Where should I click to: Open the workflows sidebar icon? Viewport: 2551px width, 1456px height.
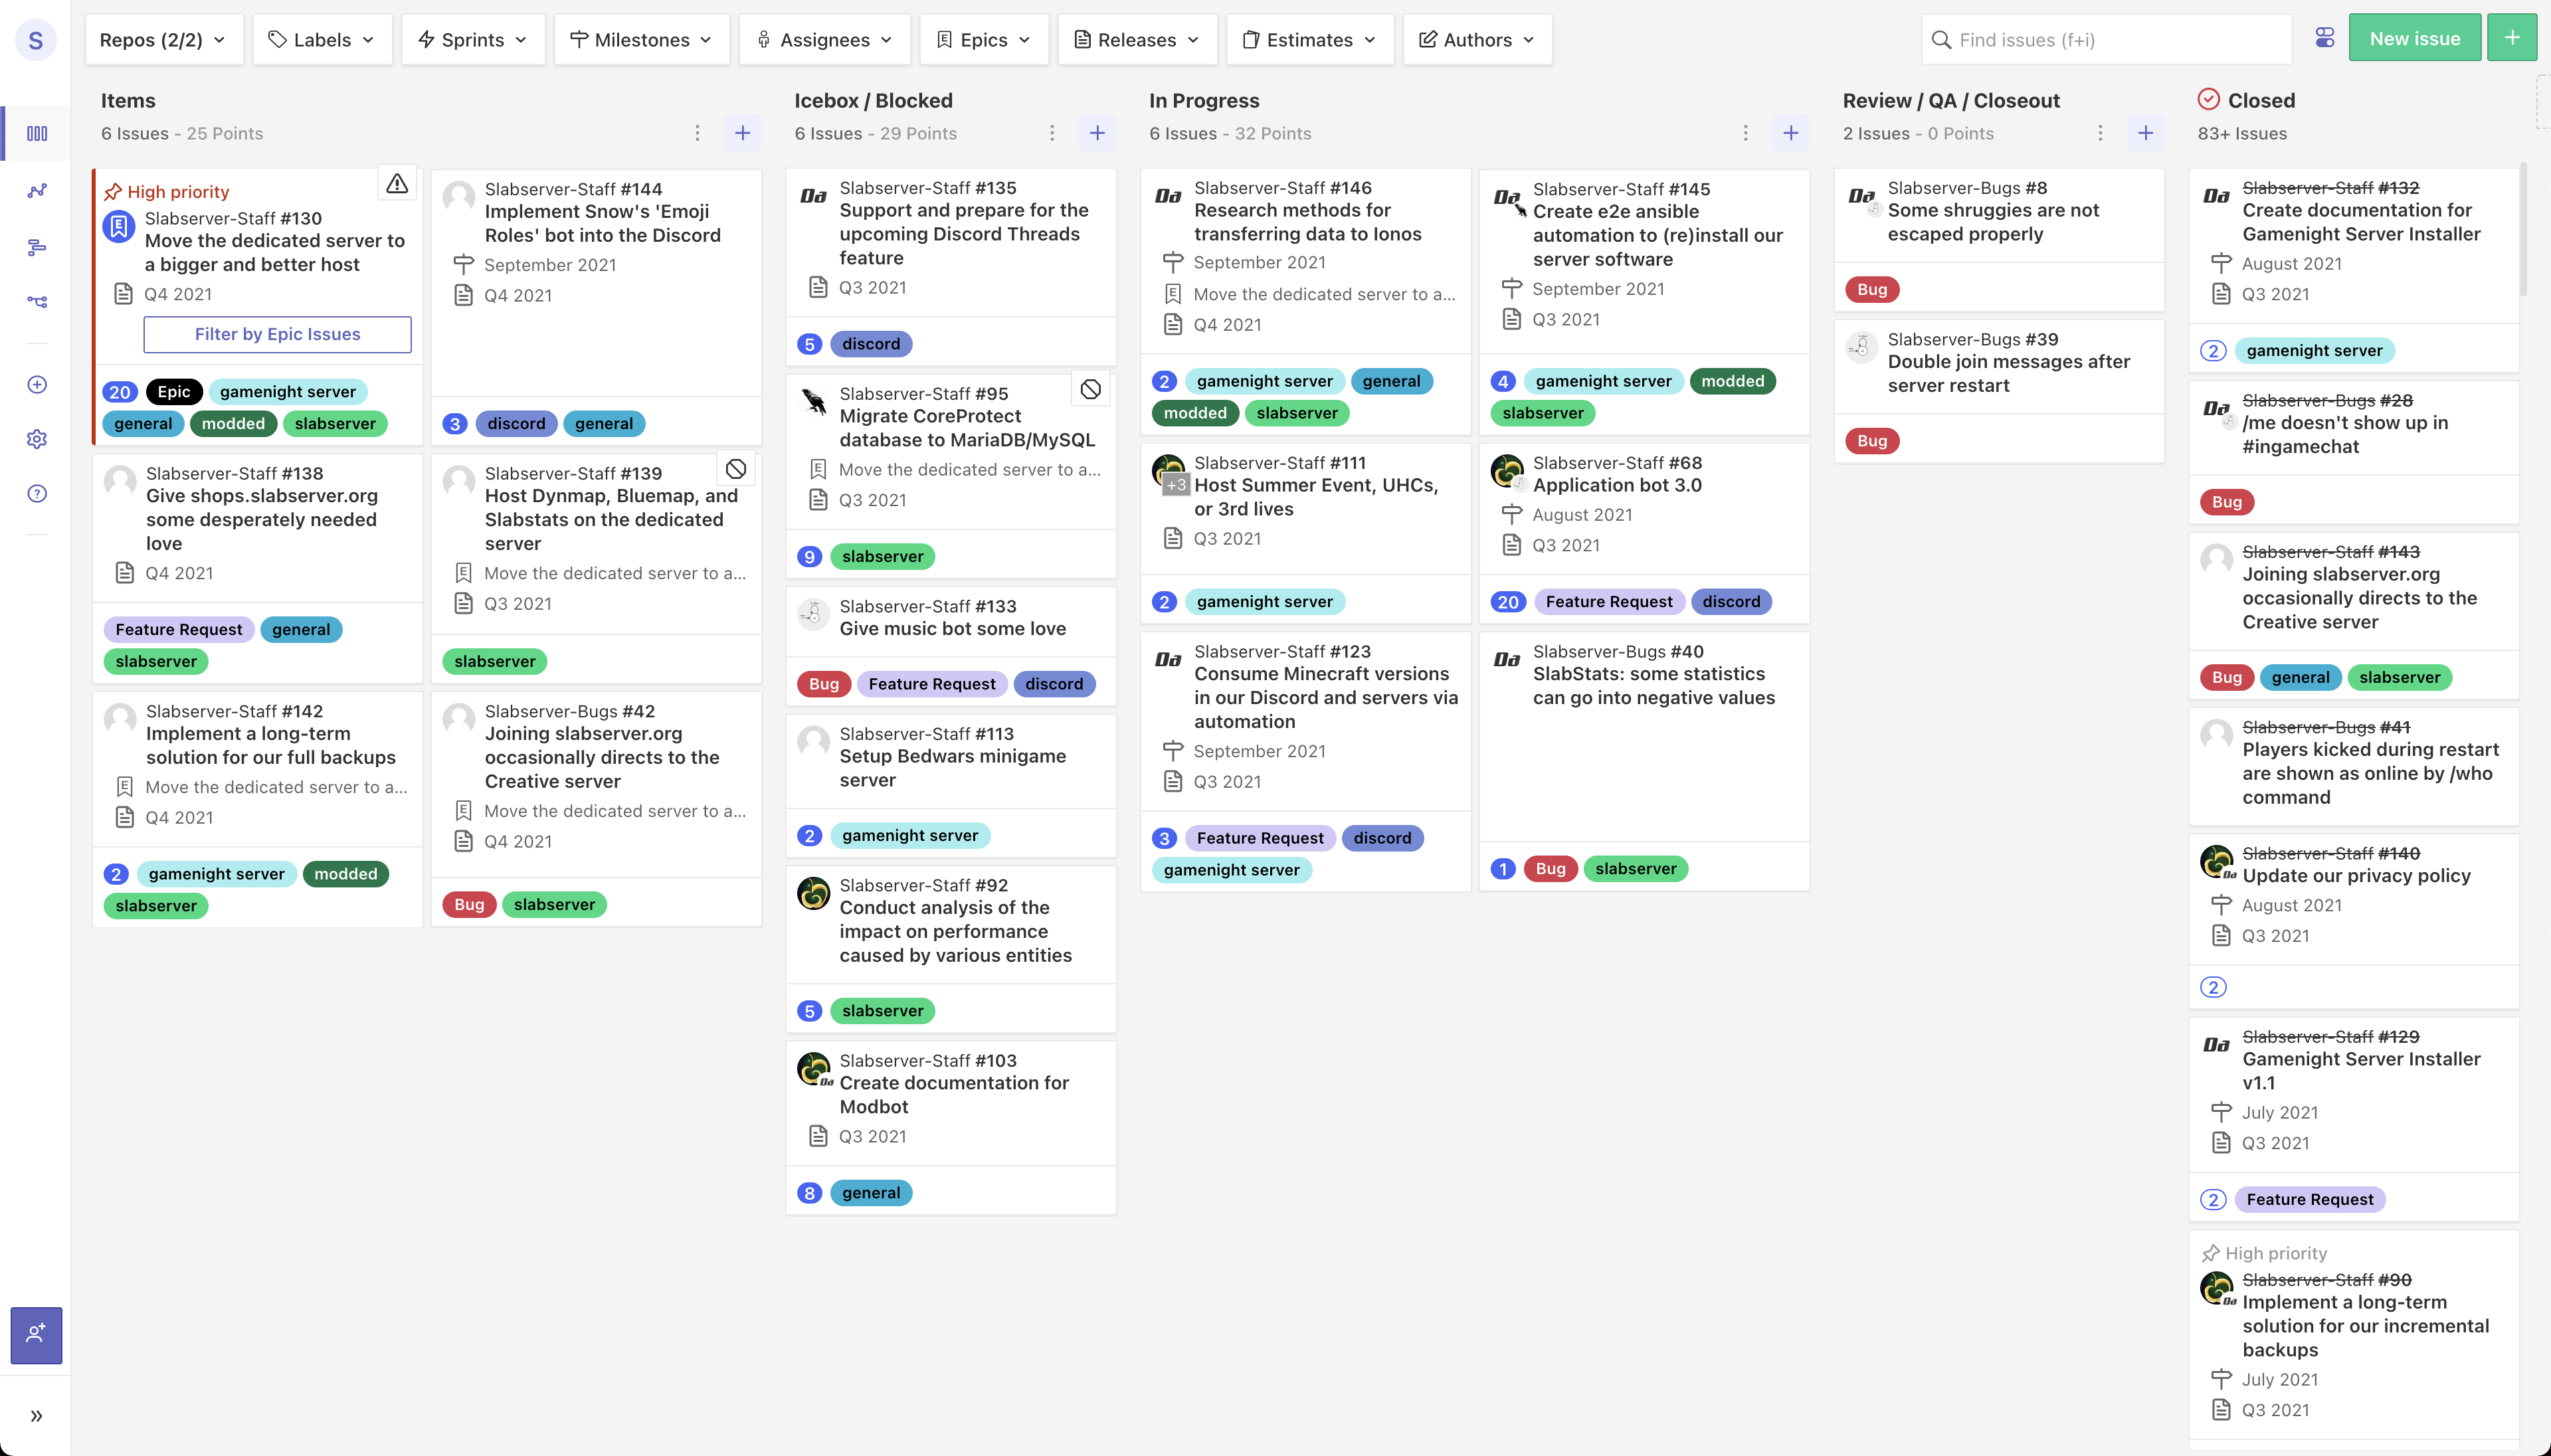37,301
